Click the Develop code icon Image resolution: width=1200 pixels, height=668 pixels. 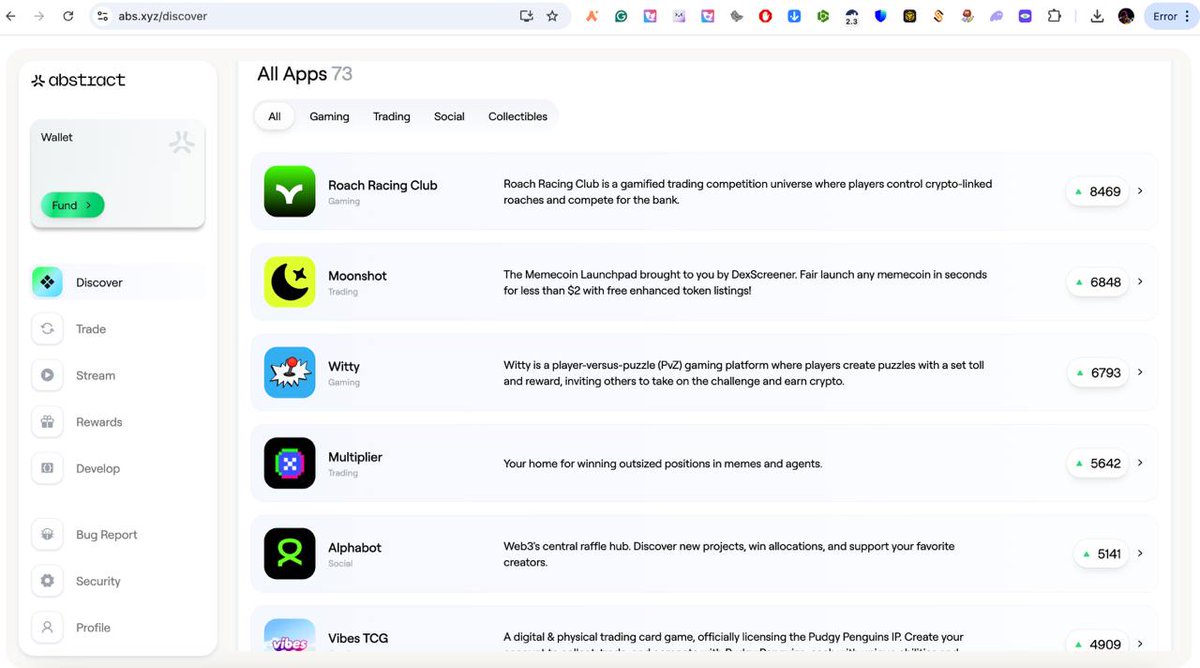47,468
